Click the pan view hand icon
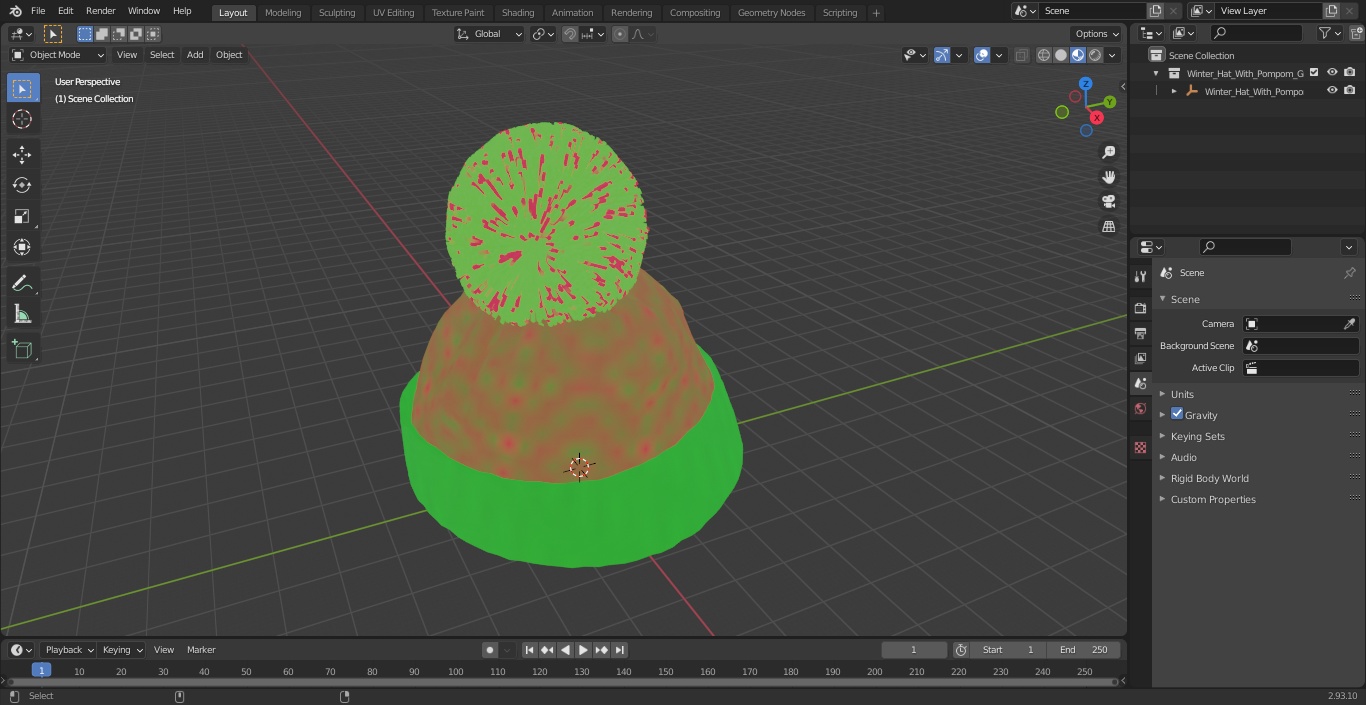Viewport: 1366px width, 705px height. coord(1108,177)
